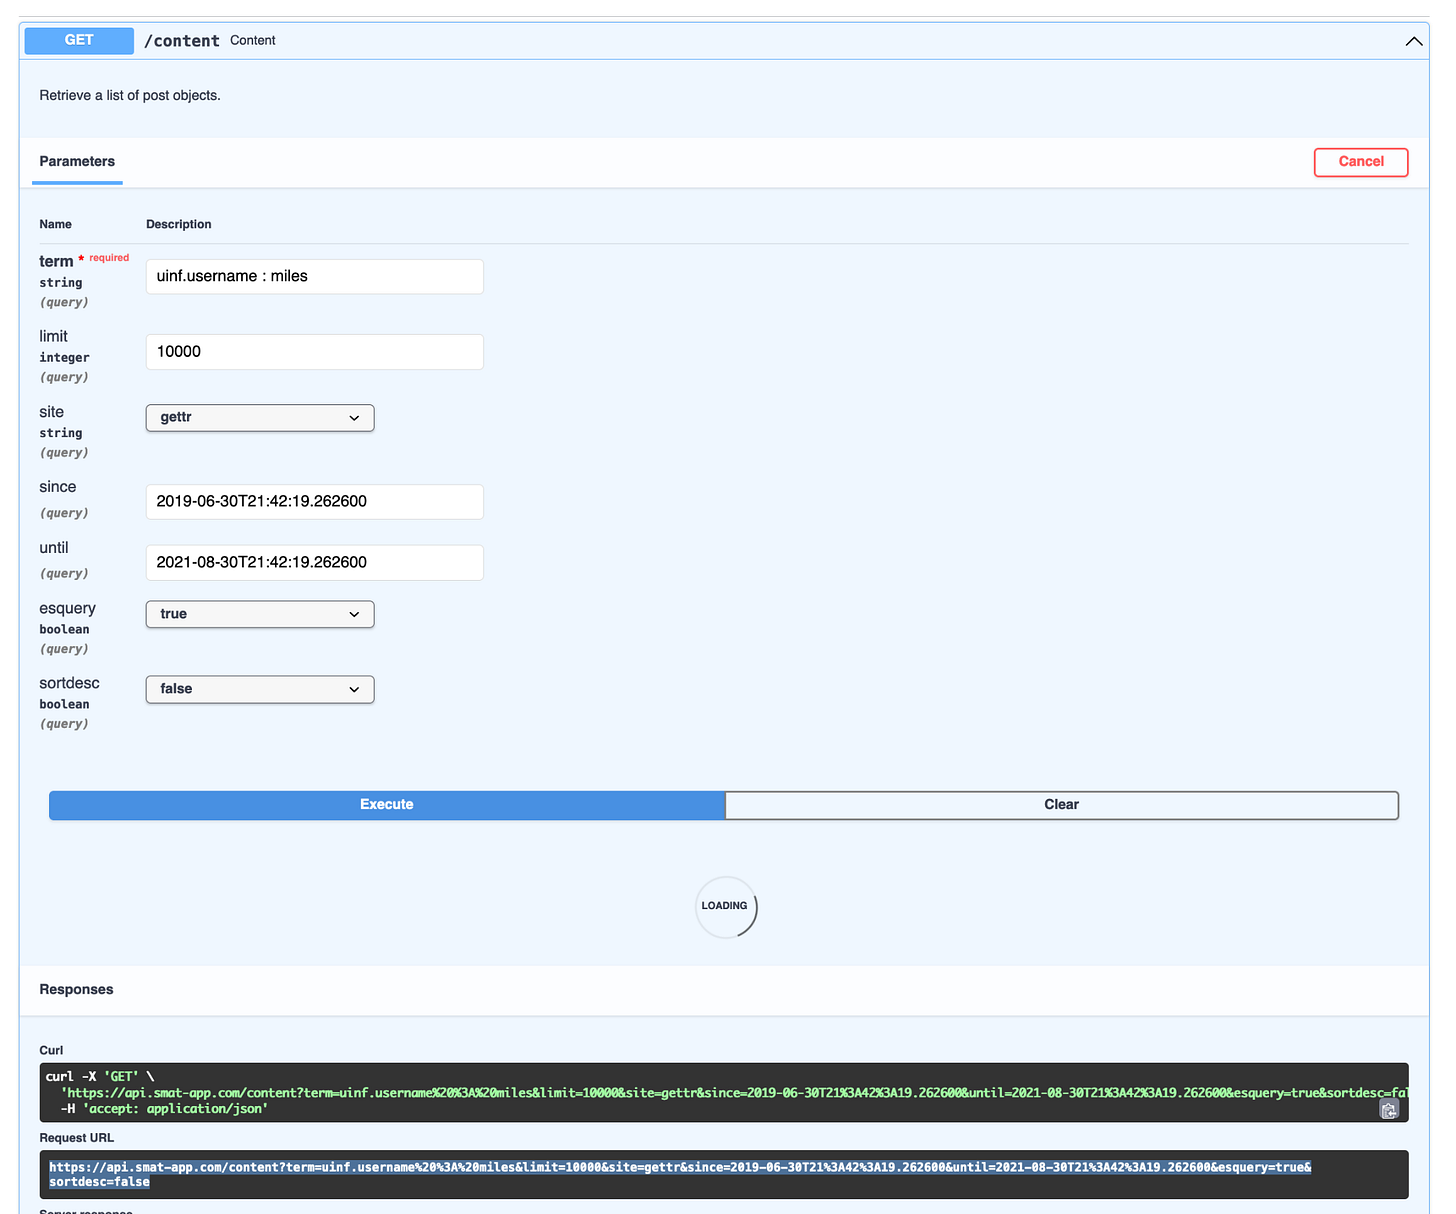Edit the until date input field

coord(314,562)
